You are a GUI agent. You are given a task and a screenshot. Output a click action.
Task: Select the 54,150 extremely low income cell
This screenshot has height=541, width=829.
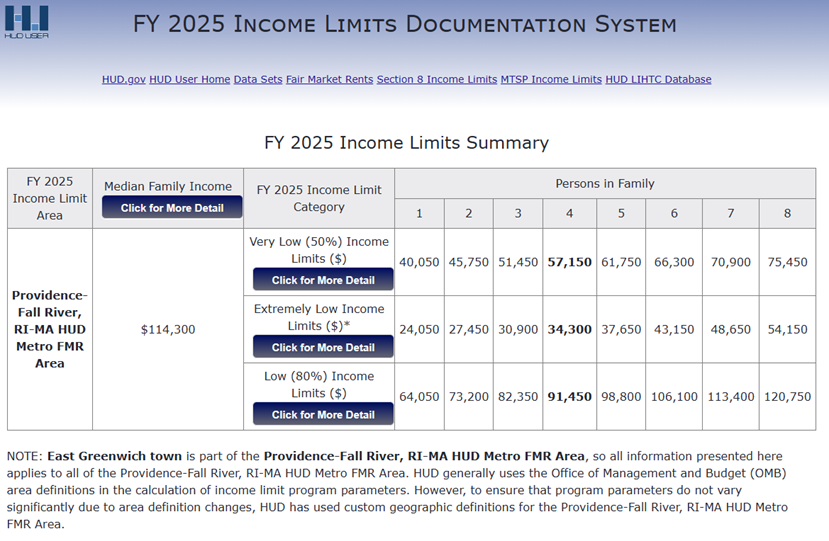pos(787,329)
